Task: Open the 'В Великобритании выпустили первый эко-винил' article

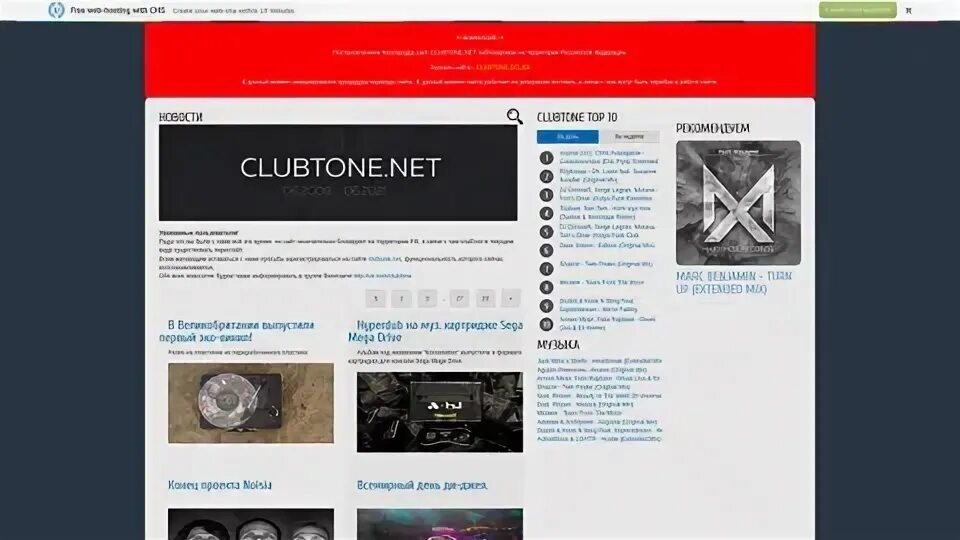Action: [237, 331]
